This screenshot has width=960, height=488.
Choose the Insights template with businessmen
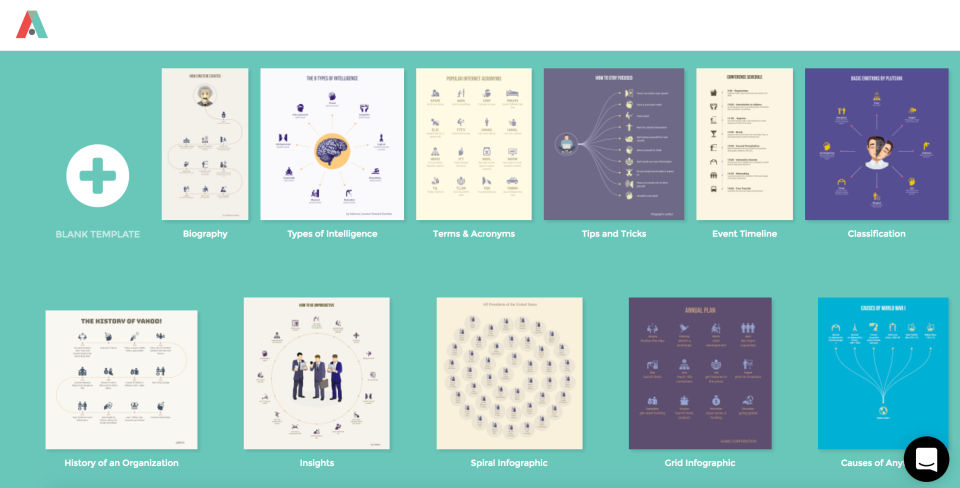coord(317,374)
